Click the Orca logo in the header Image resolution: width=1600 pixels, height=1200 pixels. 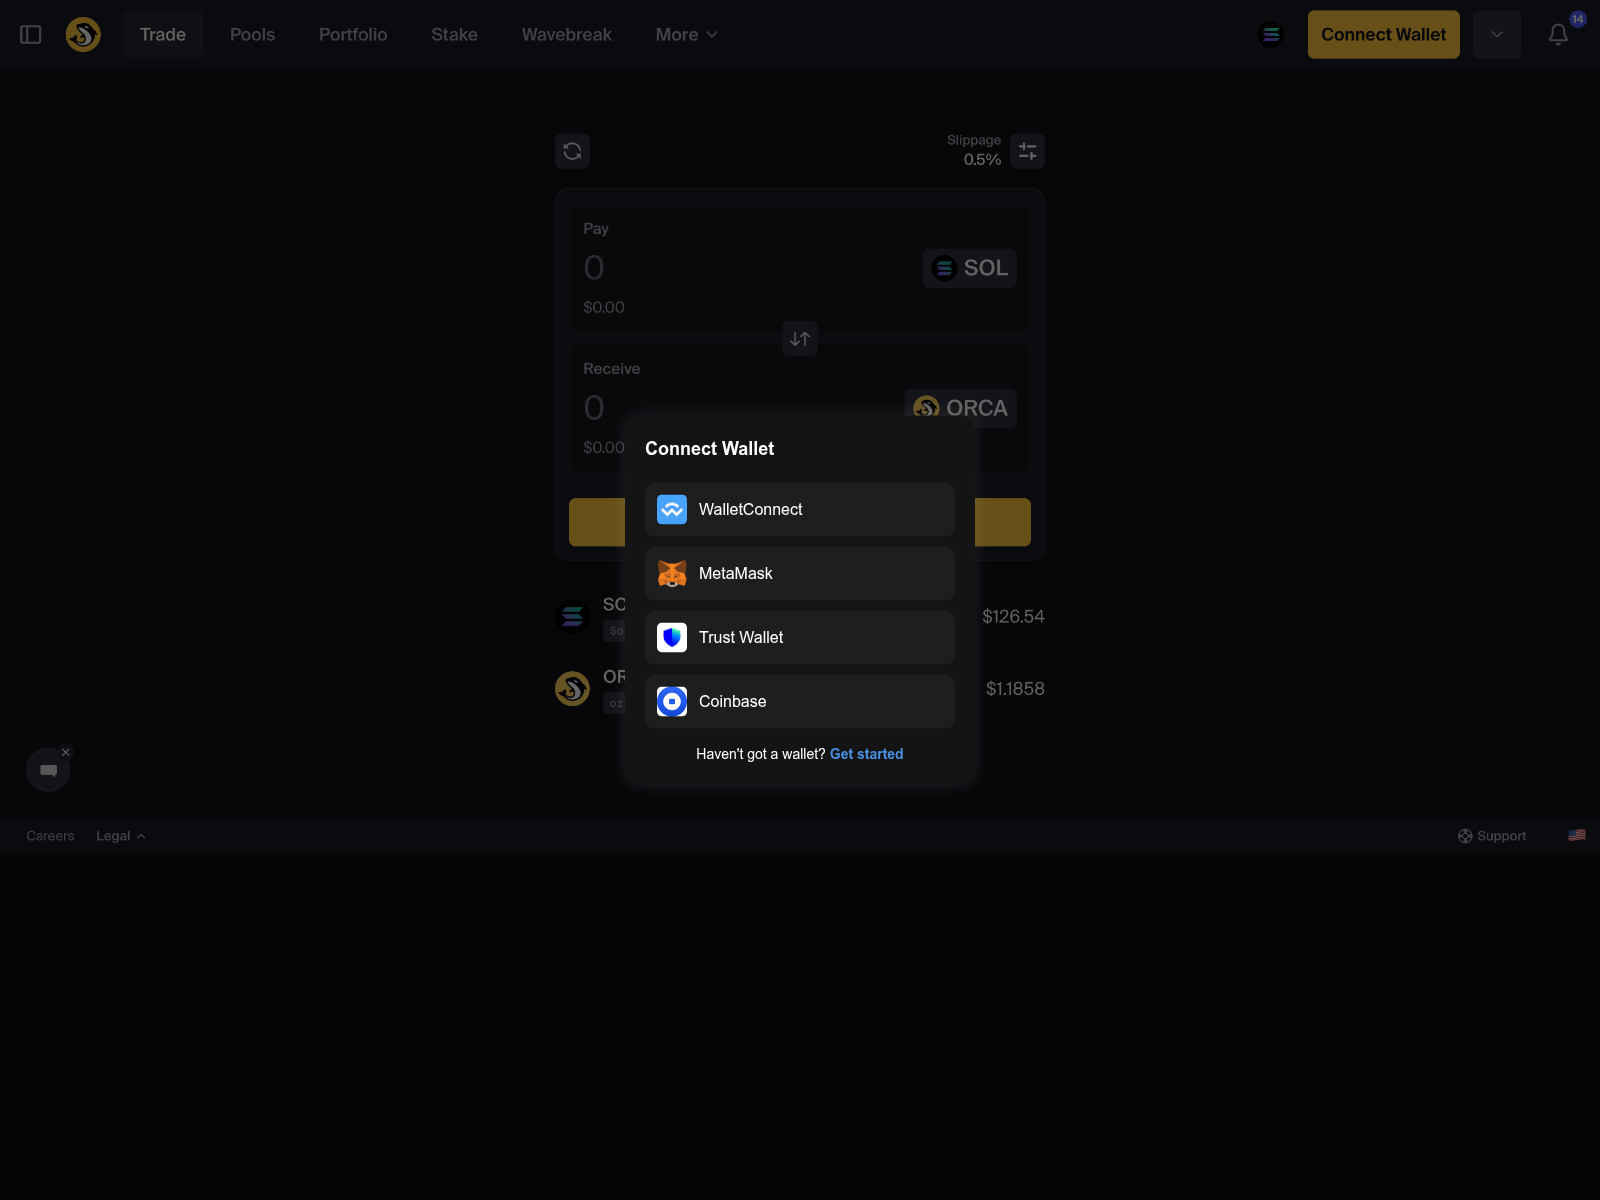pos(83,35)
